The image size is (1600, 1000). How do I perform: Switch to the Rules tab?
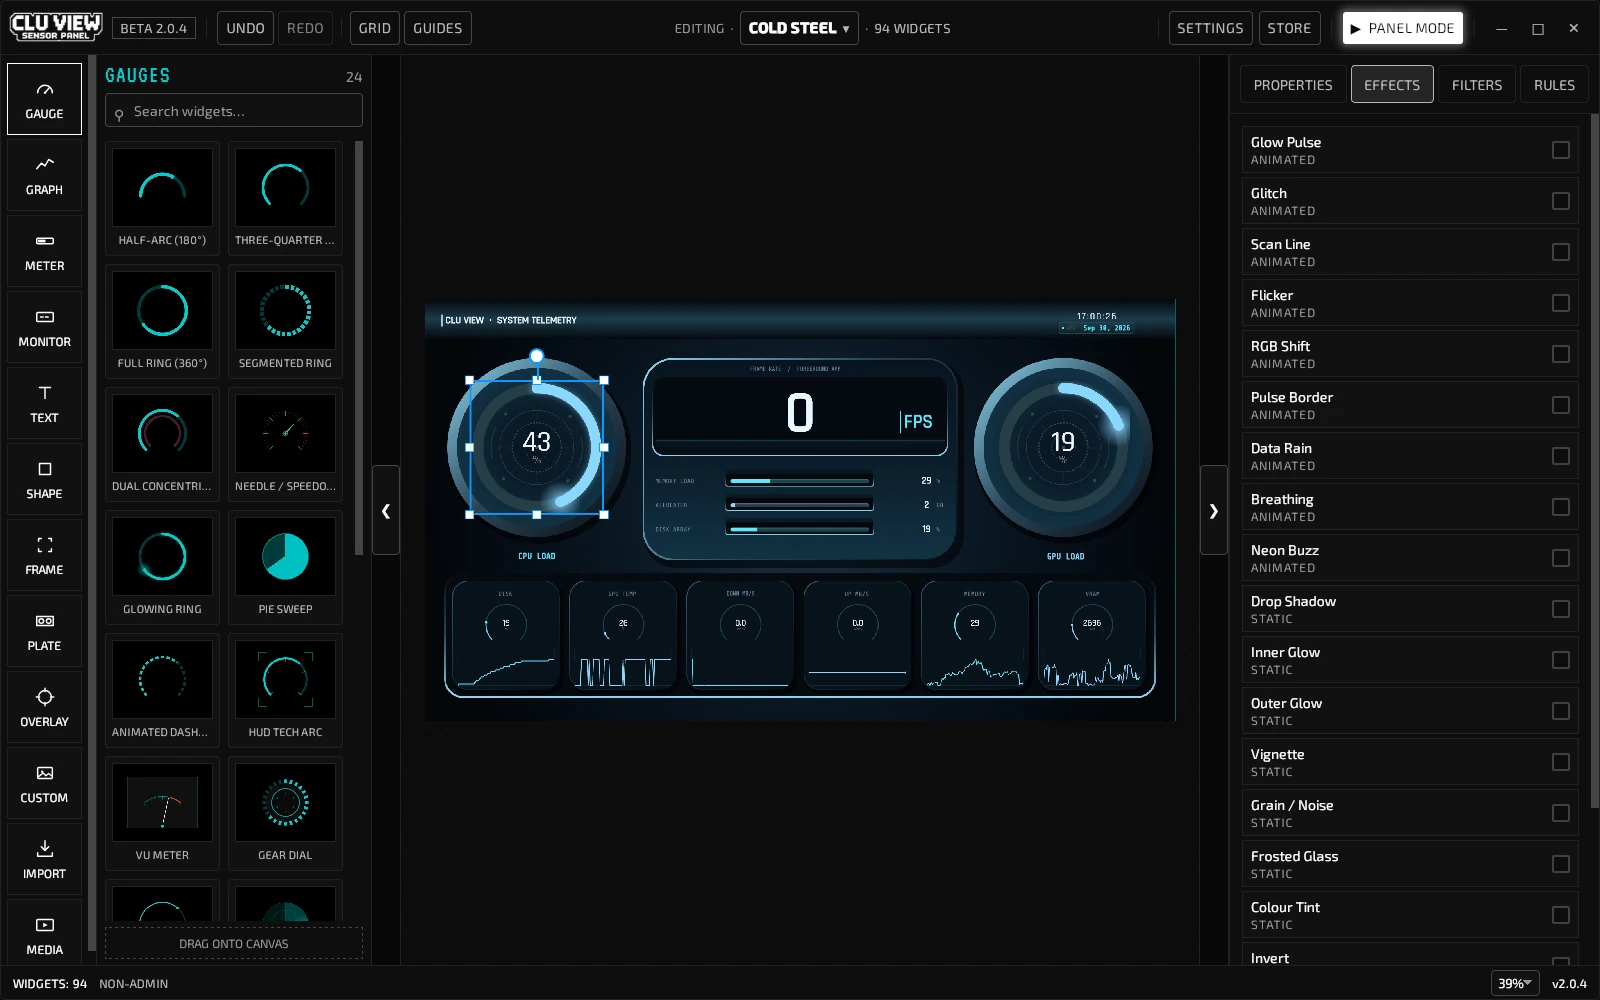[x=1554, y=85]
